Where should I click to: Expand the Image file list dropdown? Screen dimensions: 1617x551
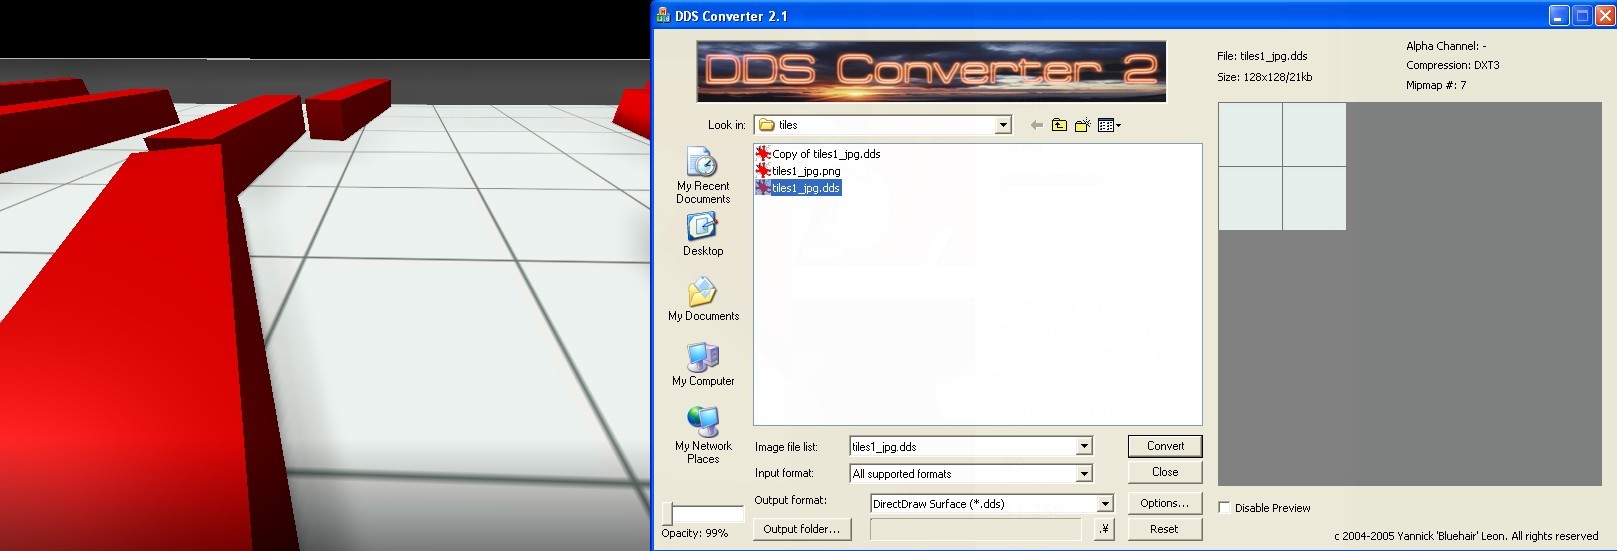point(1084,447)
